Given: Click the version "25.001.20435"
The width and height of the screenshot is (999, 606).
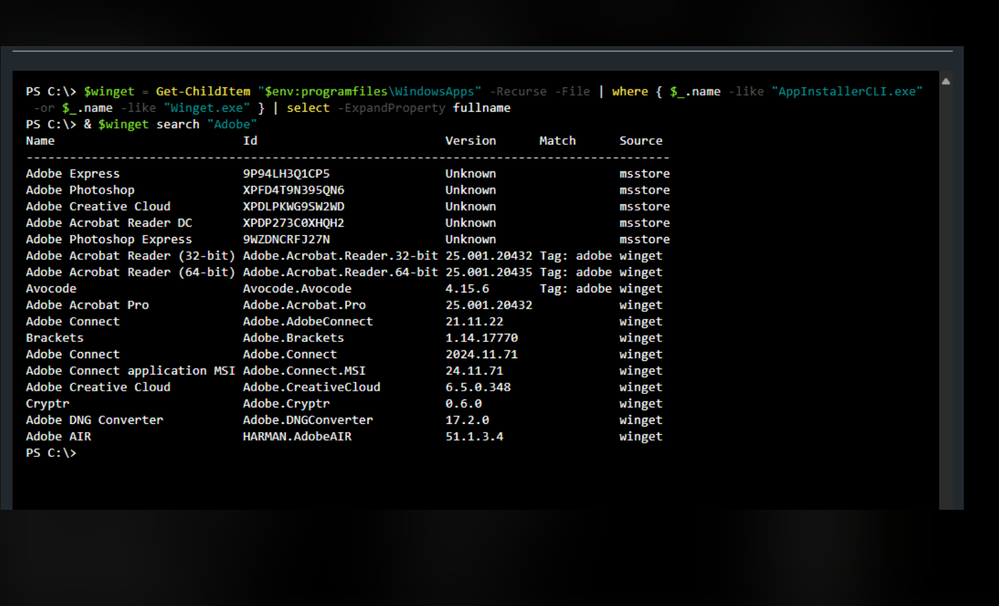Looking at the screenshot, I should pyautogui.click(x=489, y=273).
